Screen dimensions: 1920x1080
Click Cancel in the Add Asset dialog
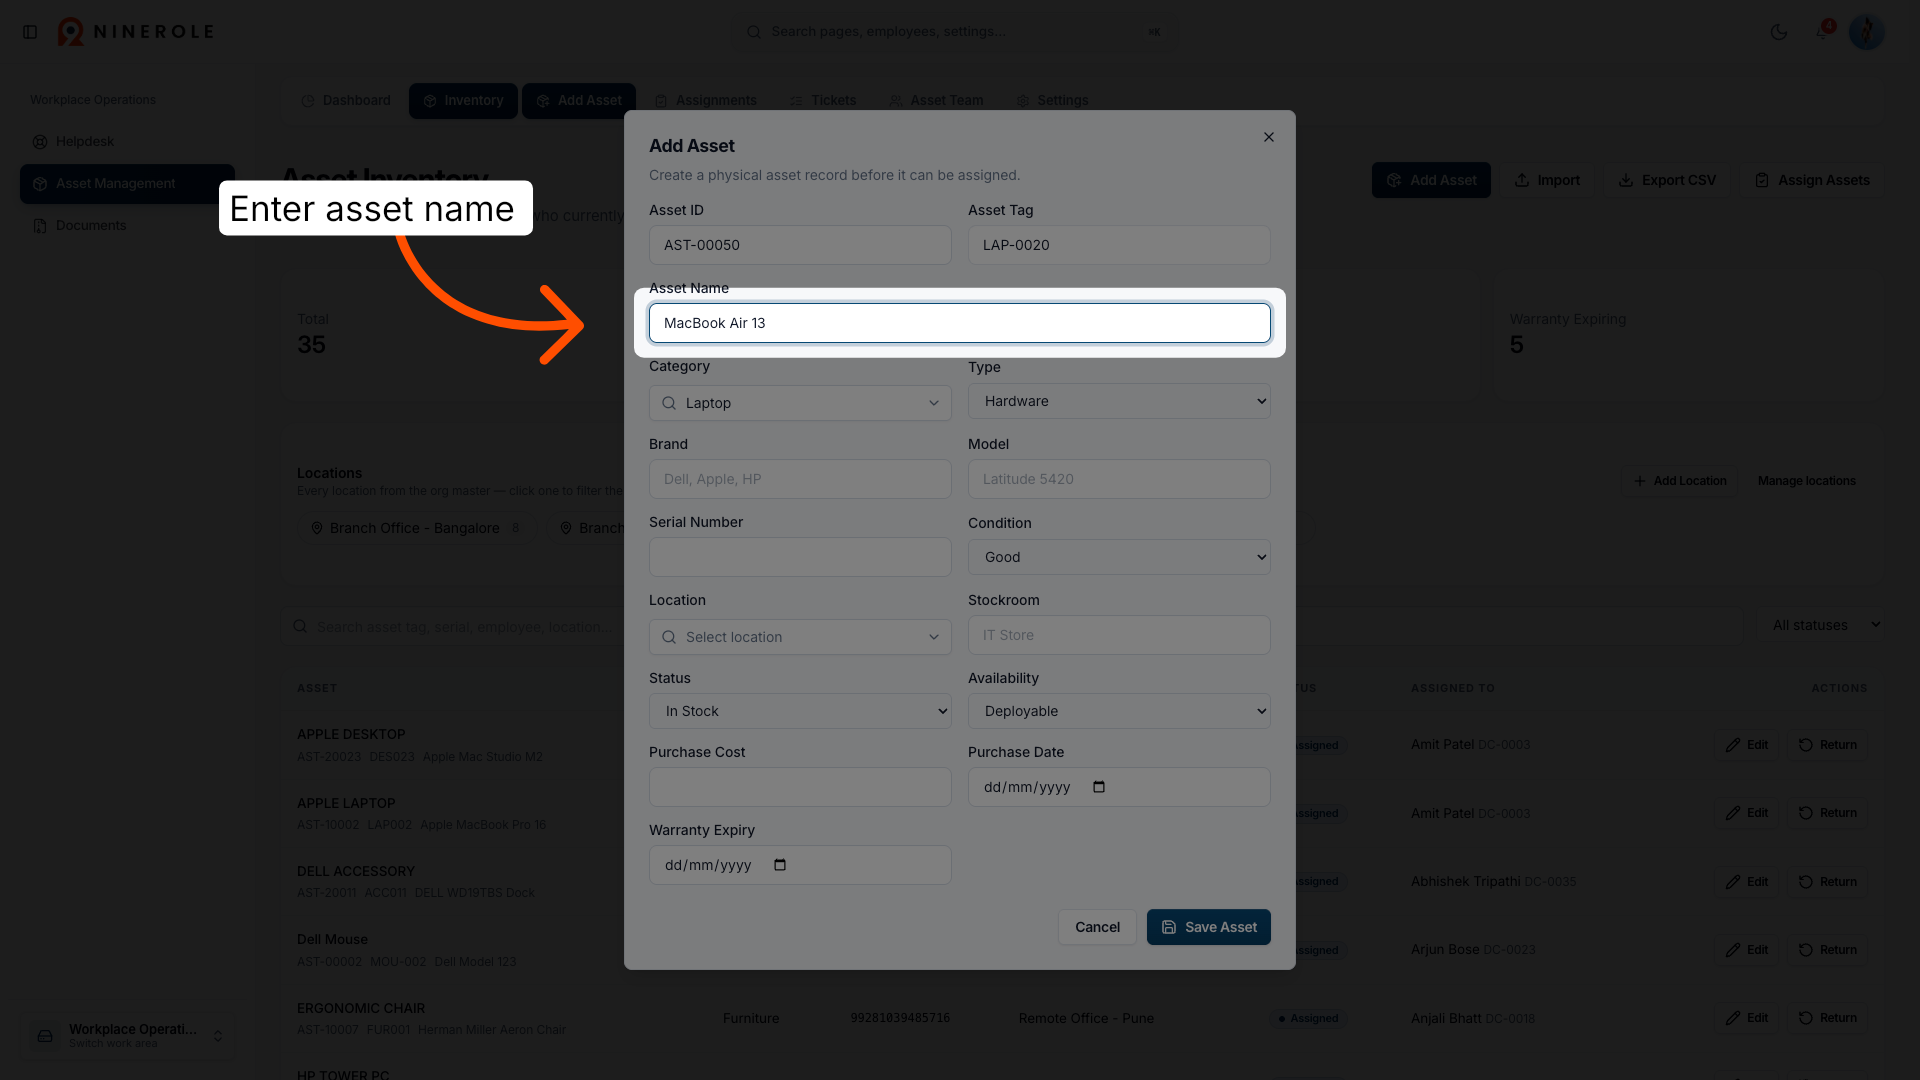coord(1097,927)
